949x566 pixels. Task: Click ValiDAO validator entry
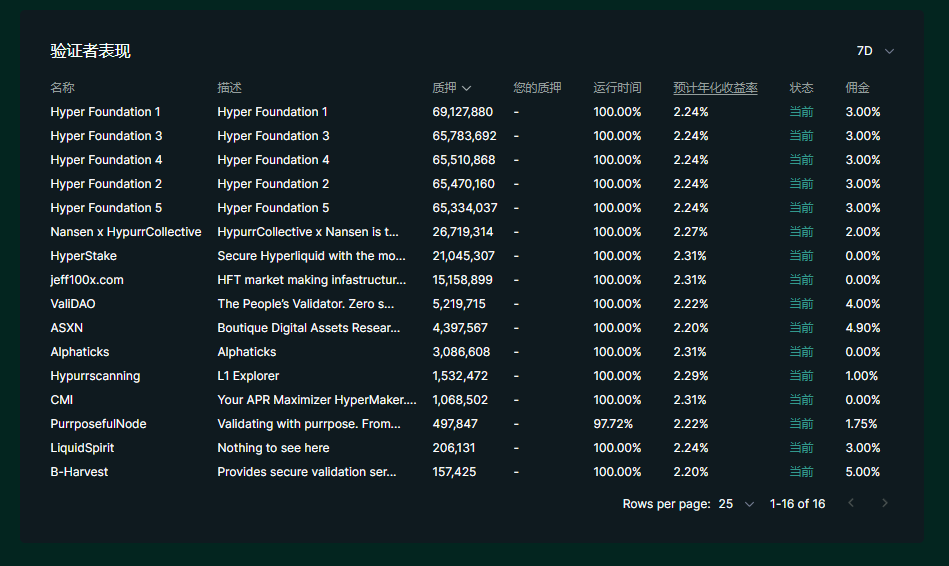pyautogui.click(x=73, y=304)
